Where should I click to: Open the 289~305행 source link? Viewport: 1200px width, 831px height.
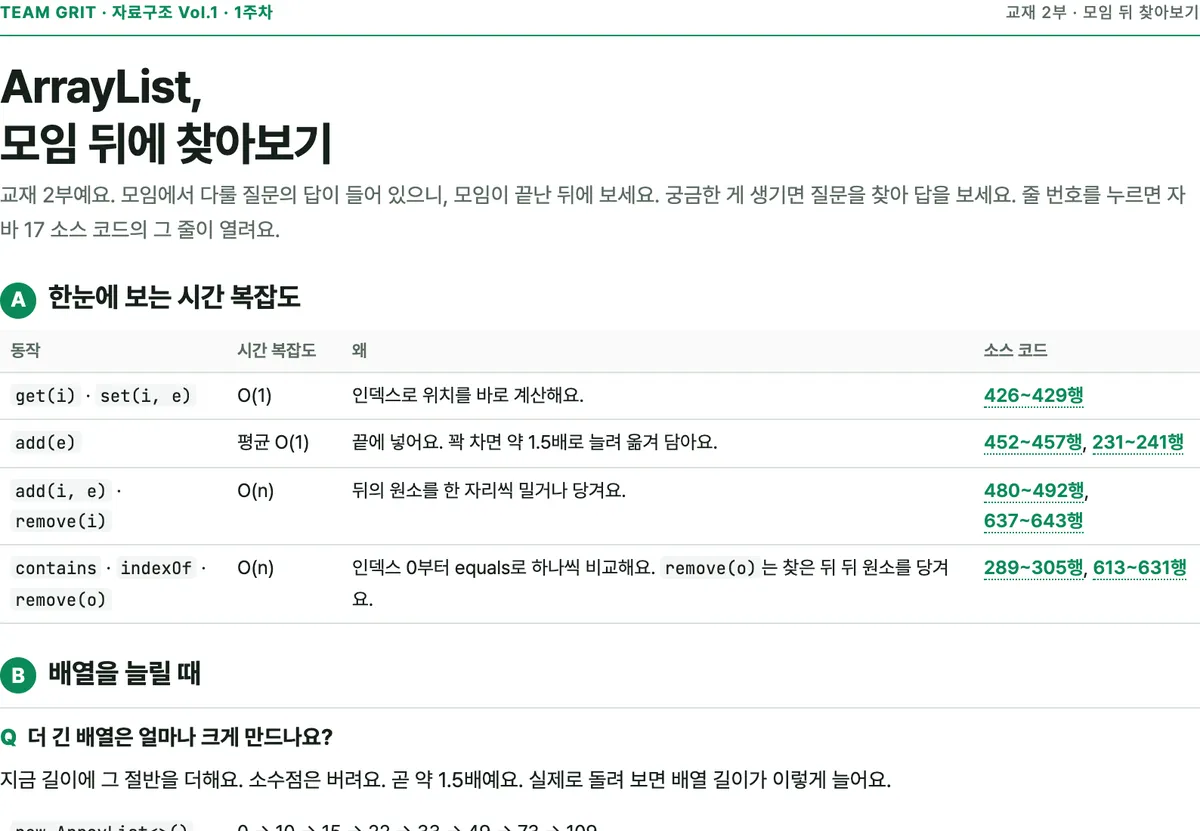(1033, 568)
